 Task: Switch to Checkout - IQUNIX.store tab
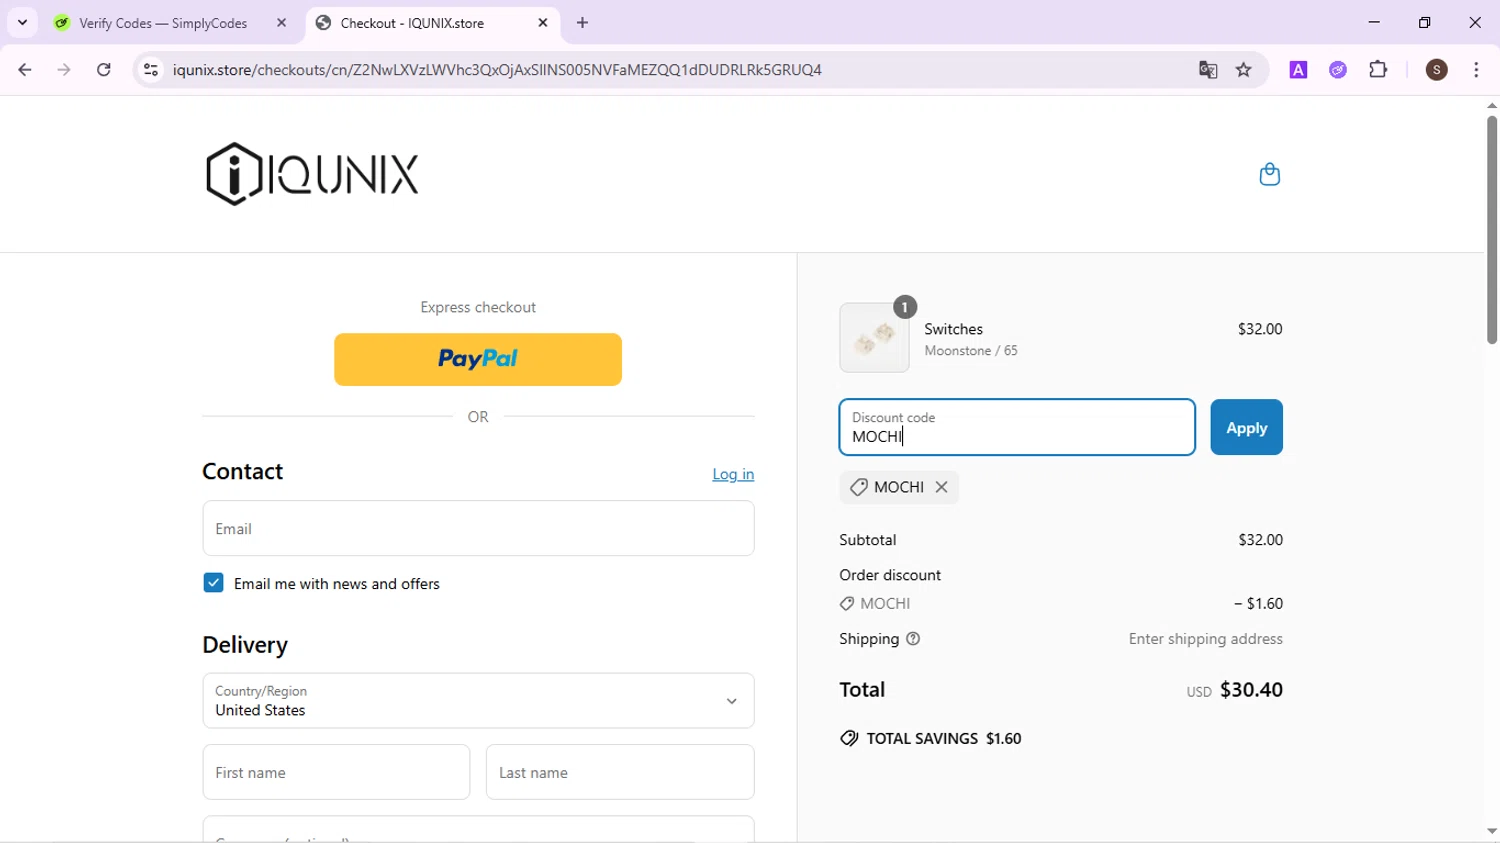(412, 23)
